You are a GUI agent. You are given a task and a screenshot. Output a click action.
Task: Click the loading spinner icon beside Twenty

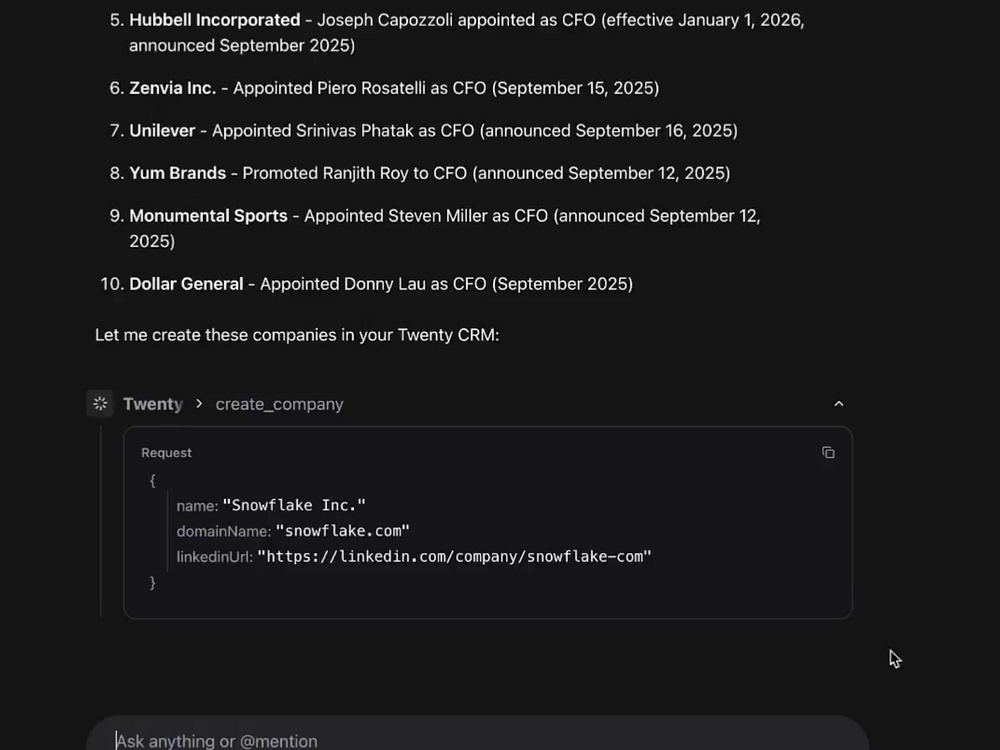(100, 404)
